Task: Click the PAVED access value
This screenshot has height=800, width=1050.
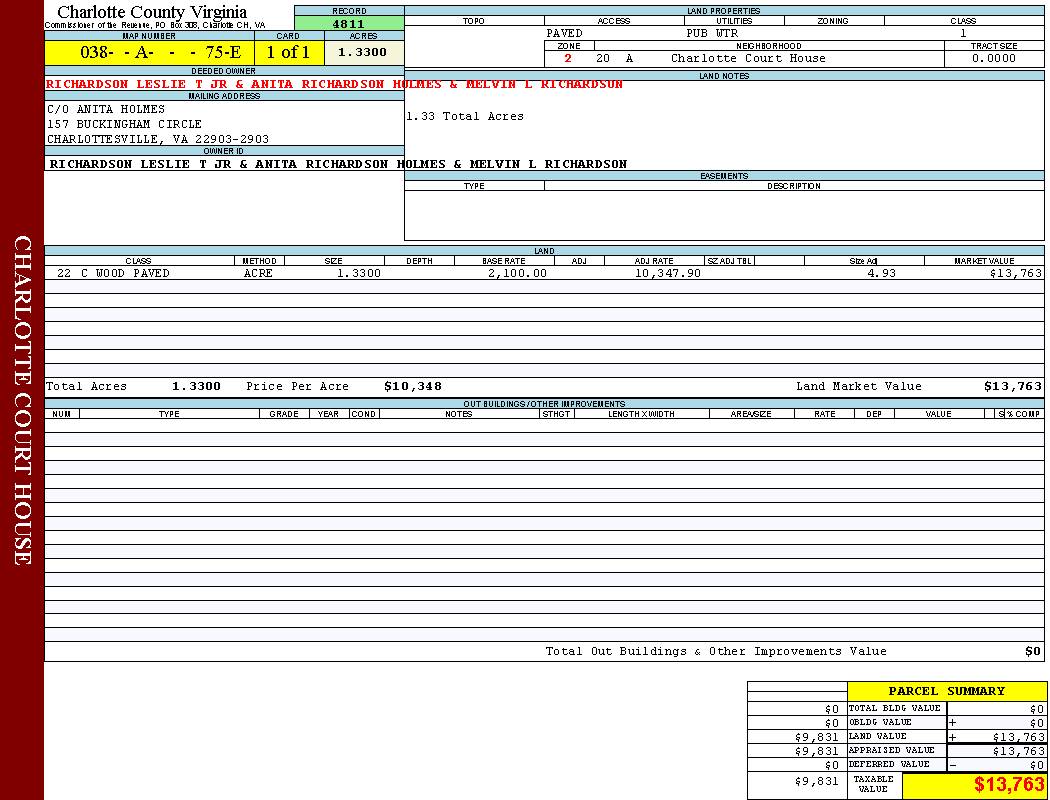Action: tap(564, 33)
